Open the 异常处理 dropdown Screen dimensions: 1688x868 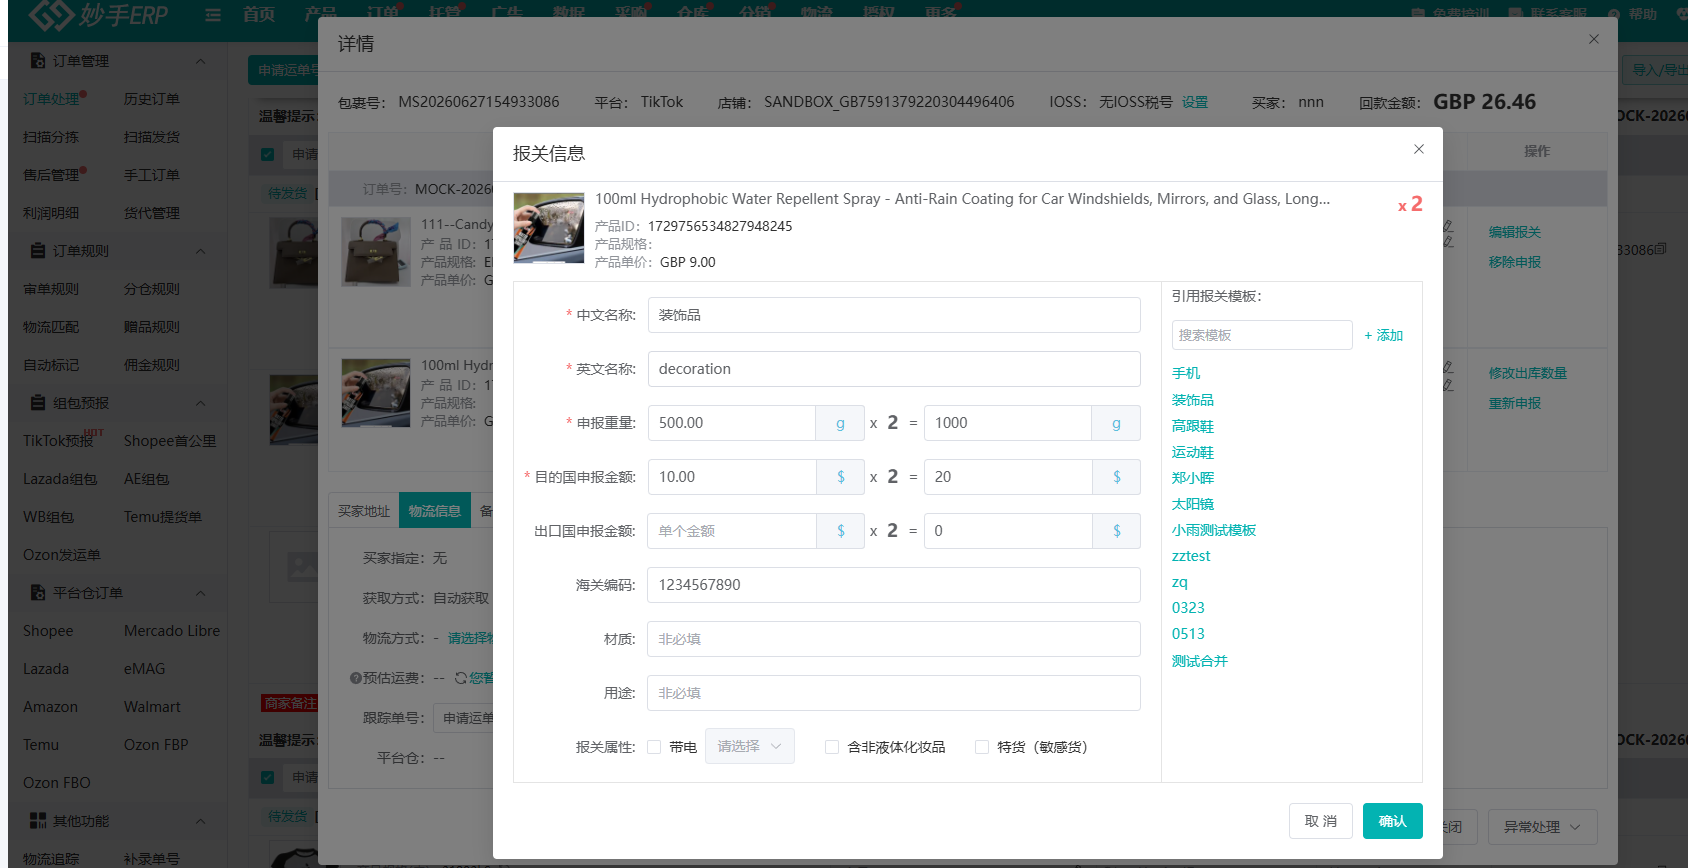[x=1542, y=827]
